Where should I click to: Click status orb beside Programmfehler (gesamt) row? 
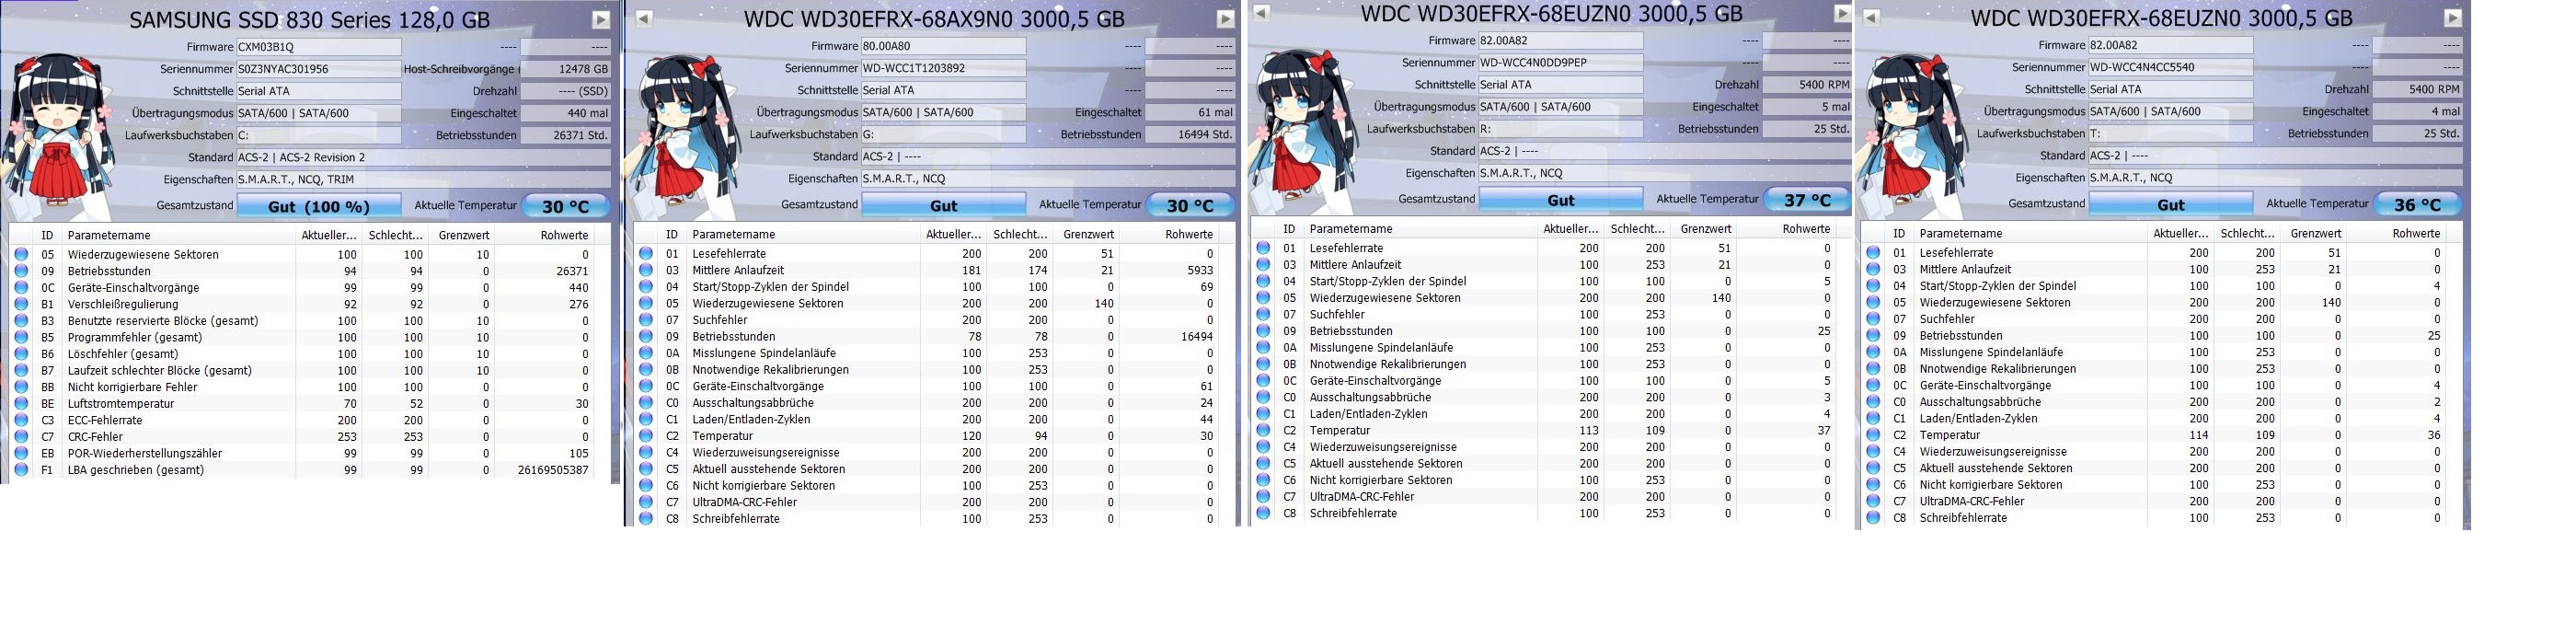(x=21, y=337)
